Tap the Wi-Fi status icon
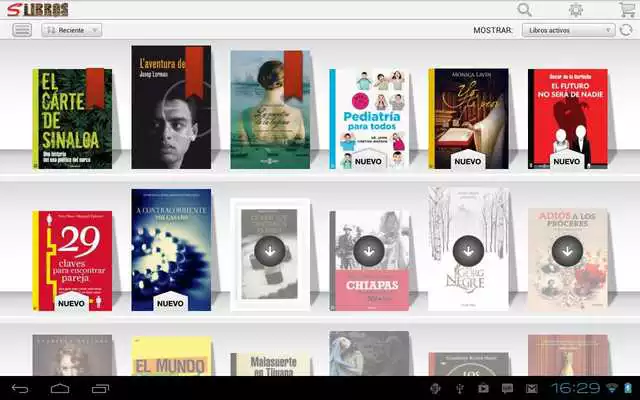The image size is (640, 400). coord(612,388)
